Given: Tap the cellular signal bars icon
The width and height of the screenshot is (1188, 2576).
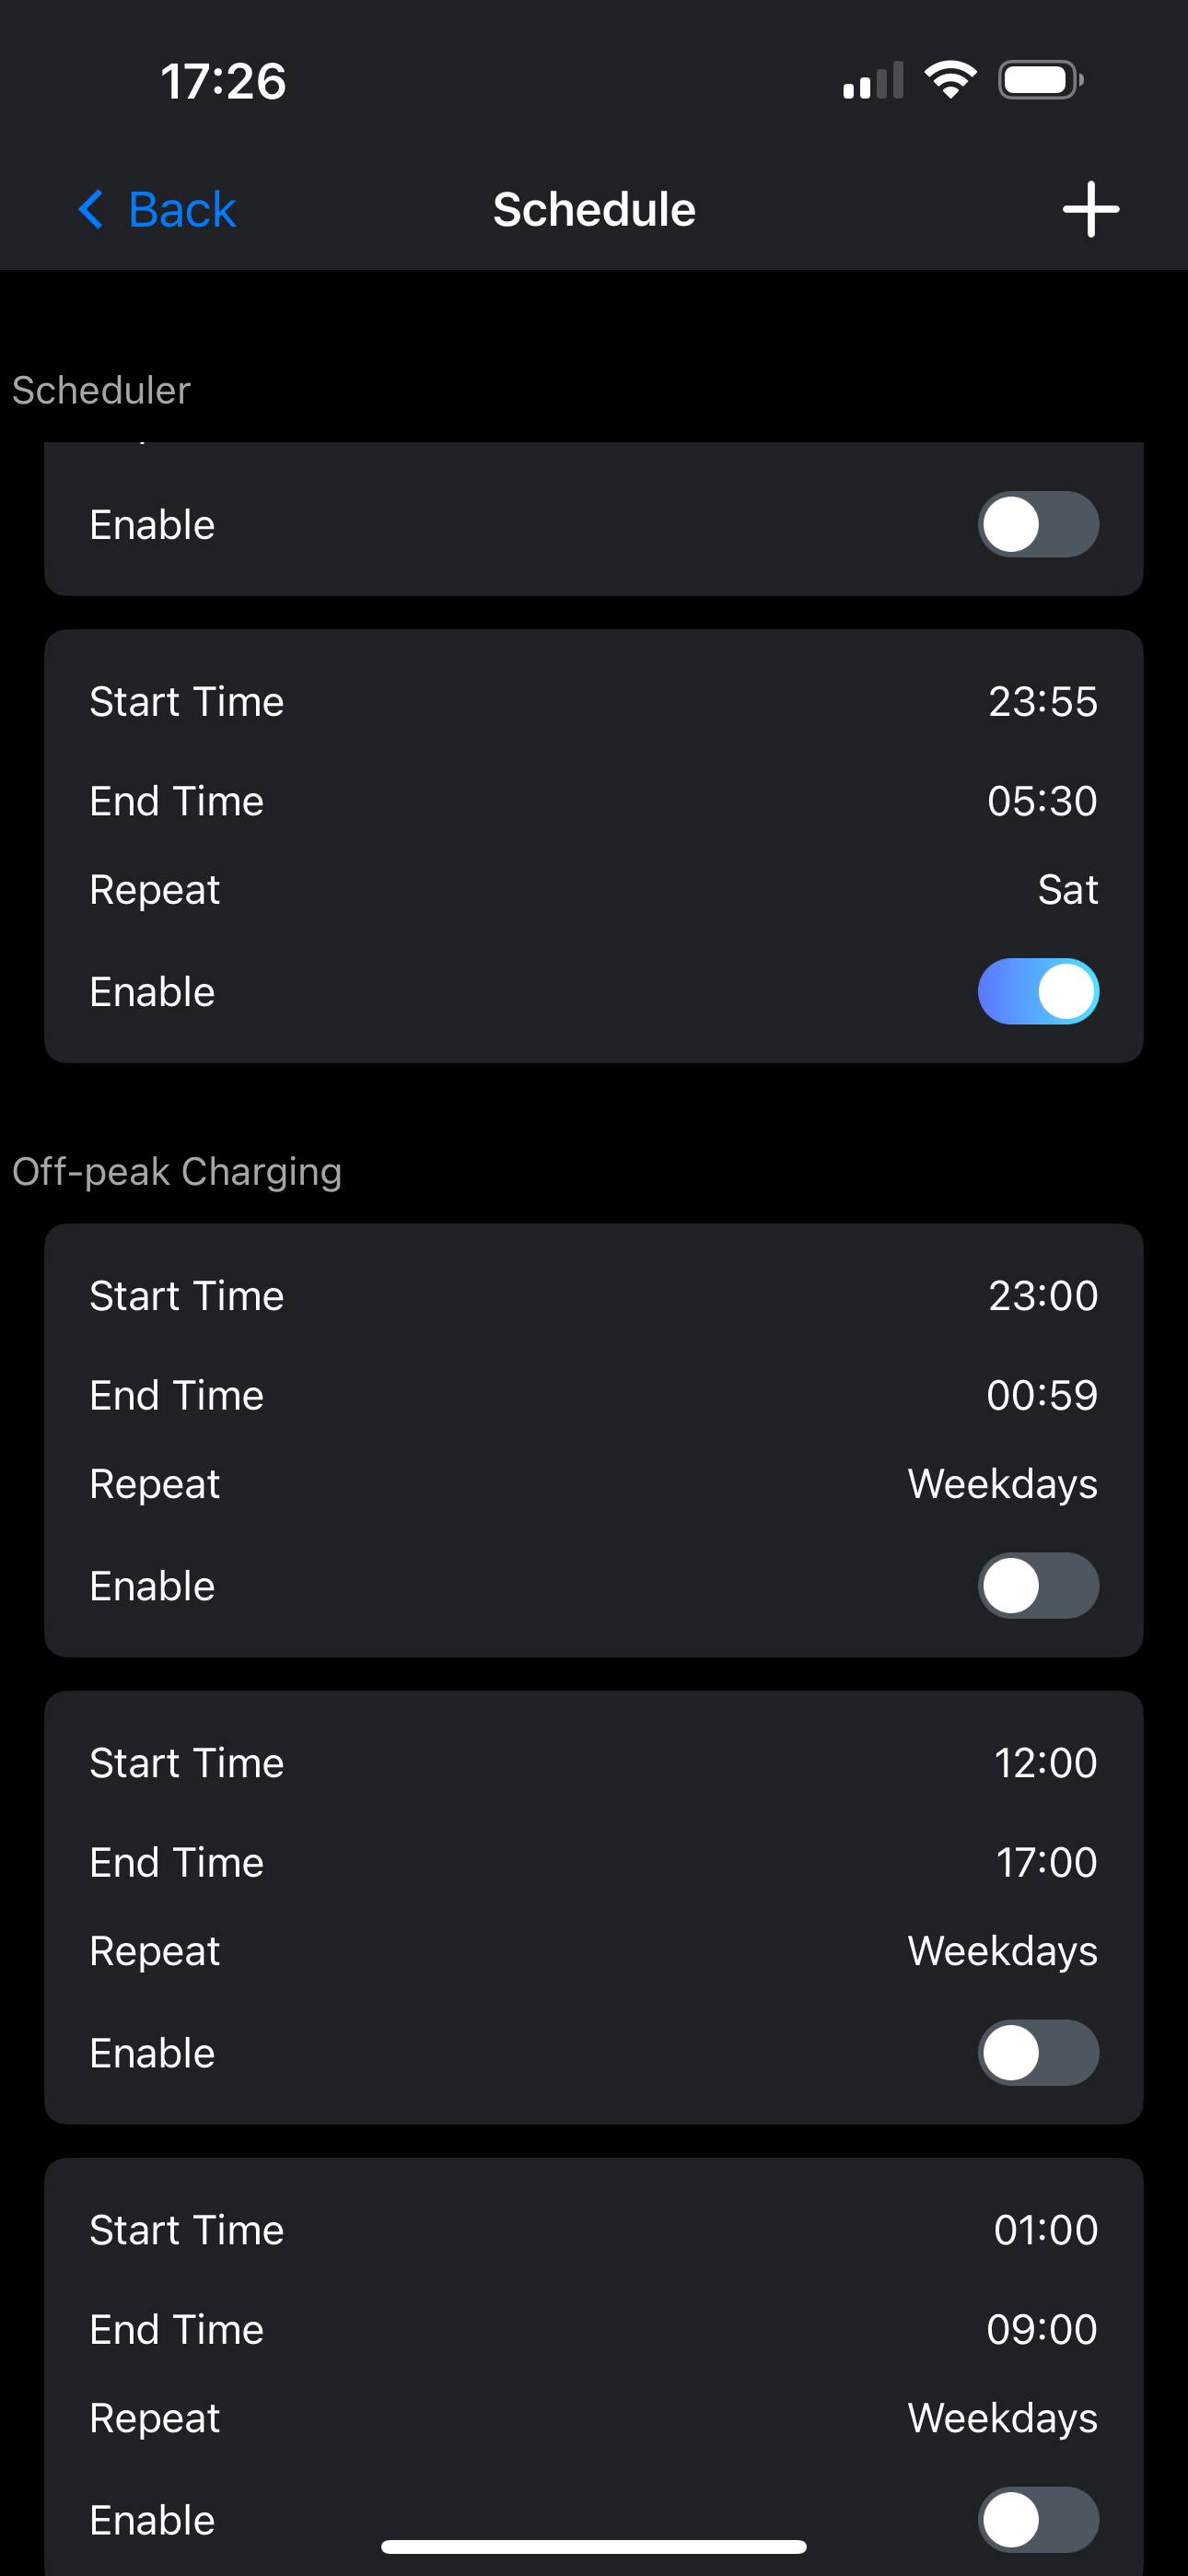Looking at the screenshot, I should [x=873, y=80].
